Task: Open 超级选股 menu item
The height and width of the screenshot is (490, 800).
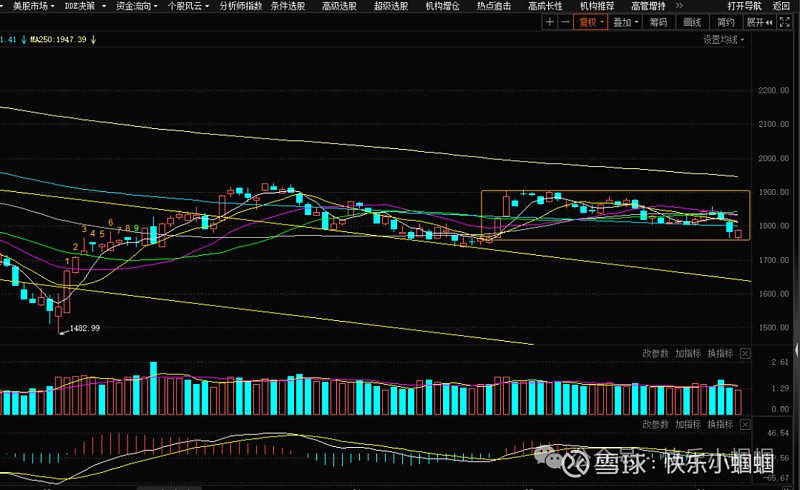Action: coord(391,6)
